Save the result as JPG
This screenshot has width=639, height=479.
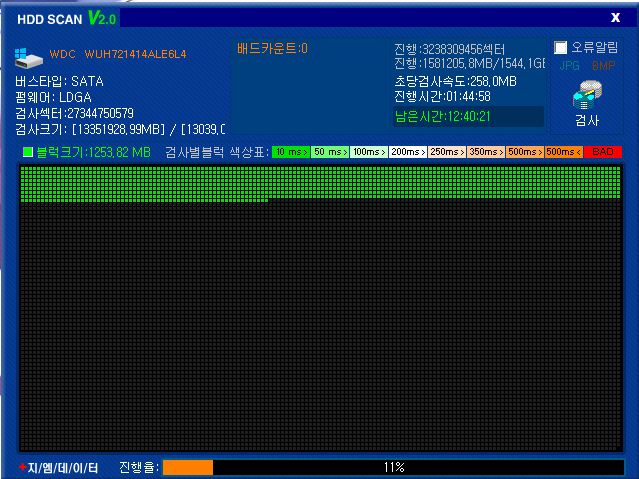[x=570, y=66]
